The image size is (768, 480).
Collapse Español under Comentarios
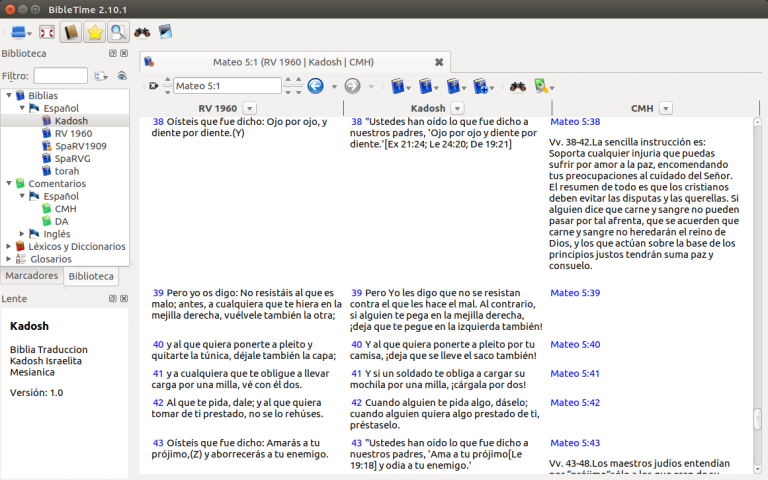[22, 196]
